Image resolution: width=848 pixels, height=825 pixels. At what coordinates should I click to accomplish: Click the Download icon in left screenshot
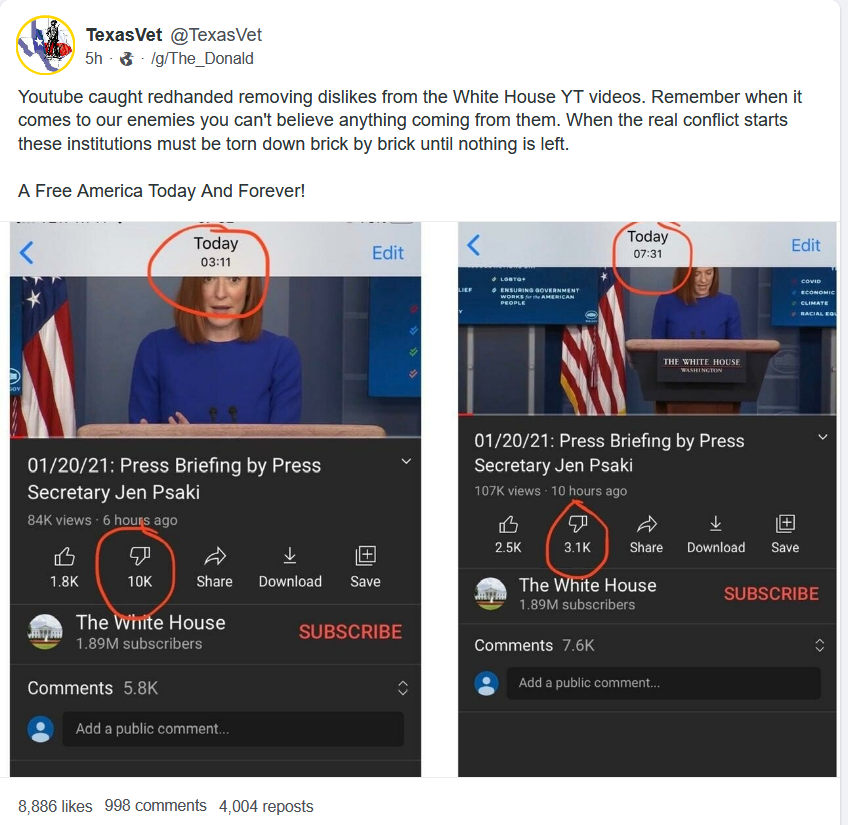click(x=290, y=556)
